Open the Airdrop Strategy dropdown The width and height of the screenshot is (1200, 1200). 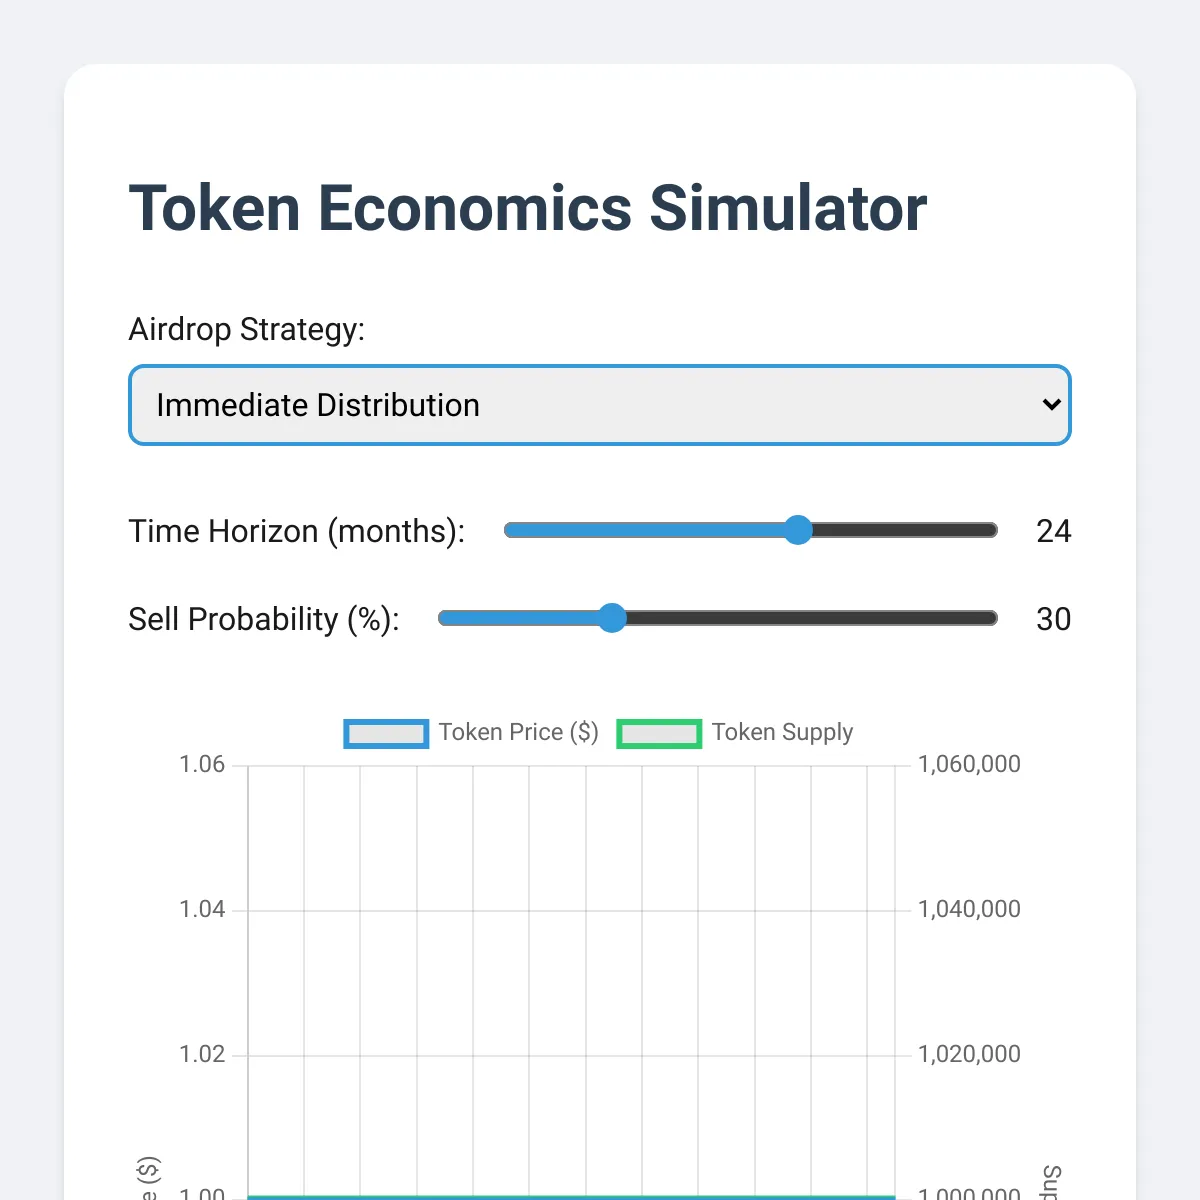click(600, 405)
